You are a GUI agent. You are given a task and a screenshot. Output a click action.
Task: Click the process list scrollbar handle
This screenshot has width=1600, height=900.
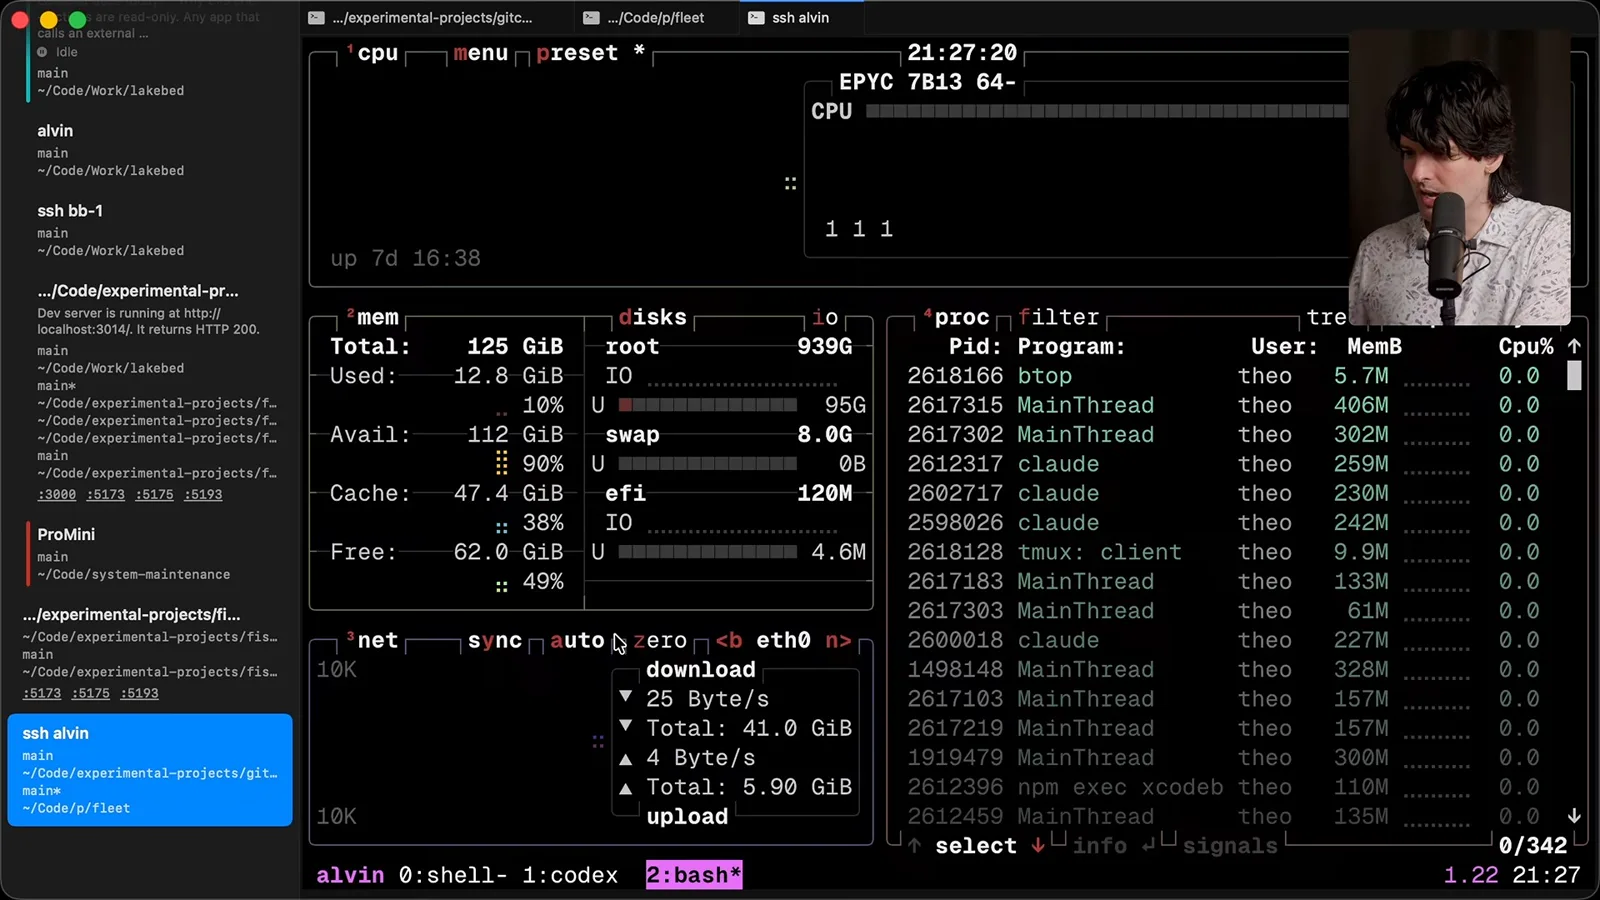pyautogui.click(x=1574, y=375)
